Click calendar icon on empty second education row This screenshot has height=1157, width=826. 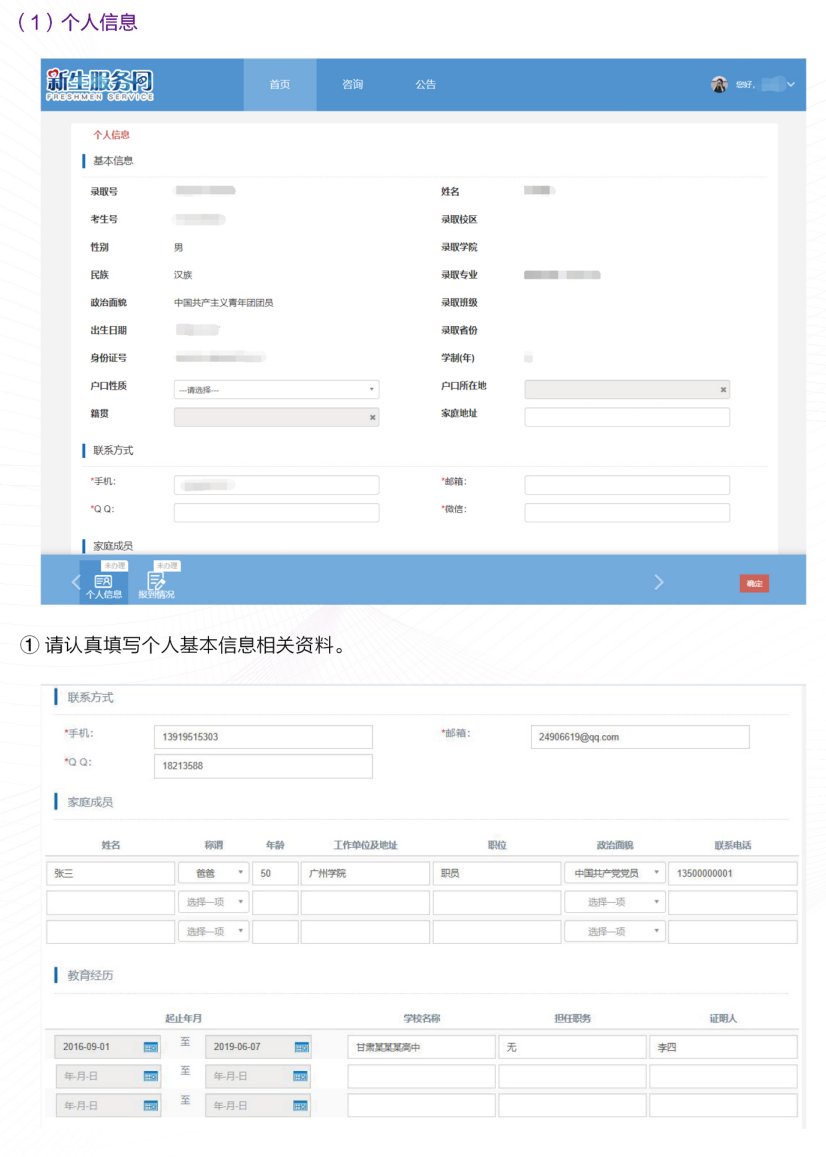click(x=150, y=1075)
